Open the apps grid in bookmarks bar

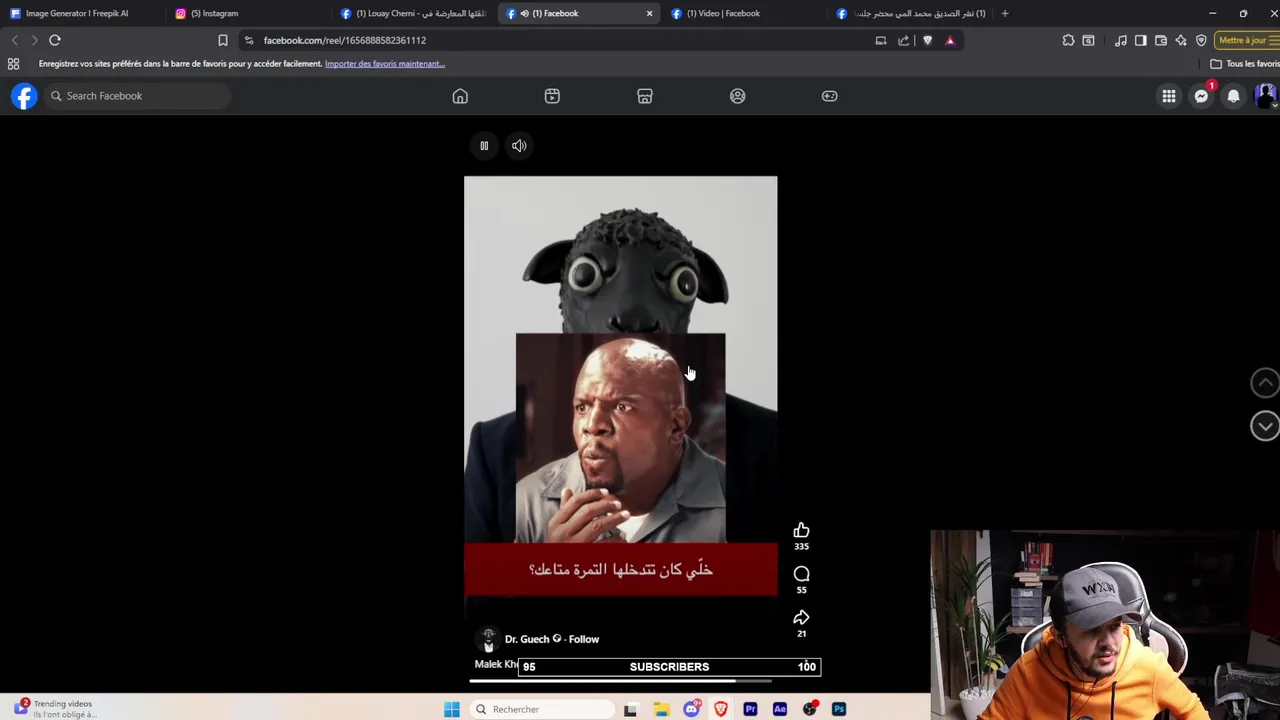pos(13,64)
